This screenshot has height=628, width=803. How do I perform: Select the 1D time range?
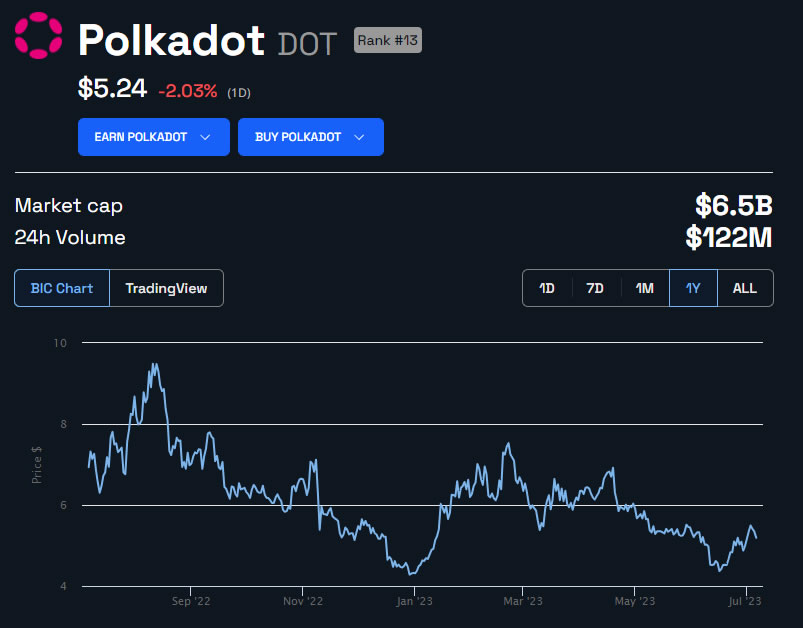point(547,288)
